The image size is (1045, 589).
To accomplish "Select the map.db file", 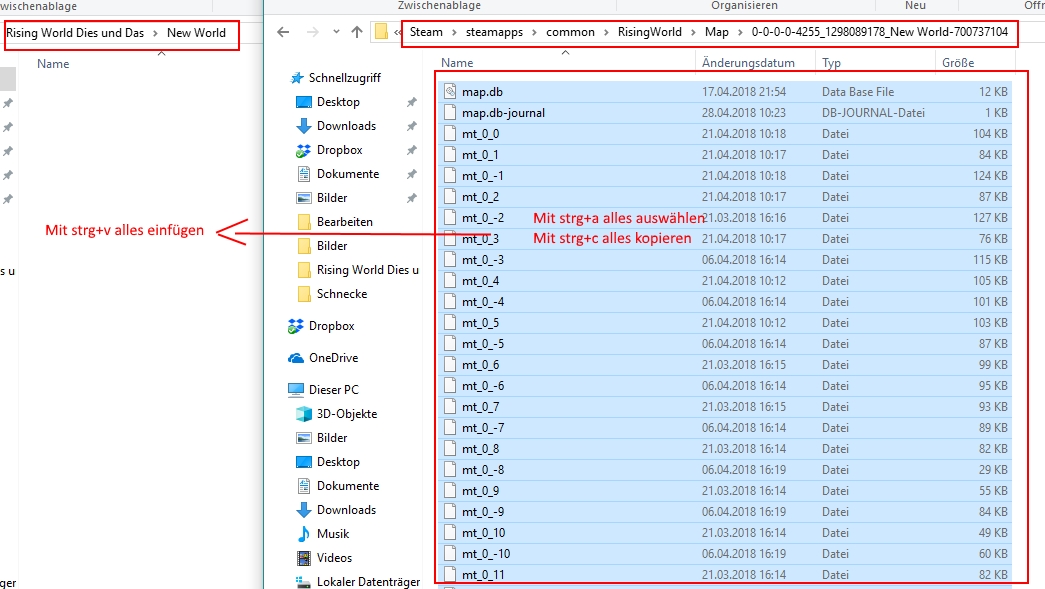I will click(482, 92).
